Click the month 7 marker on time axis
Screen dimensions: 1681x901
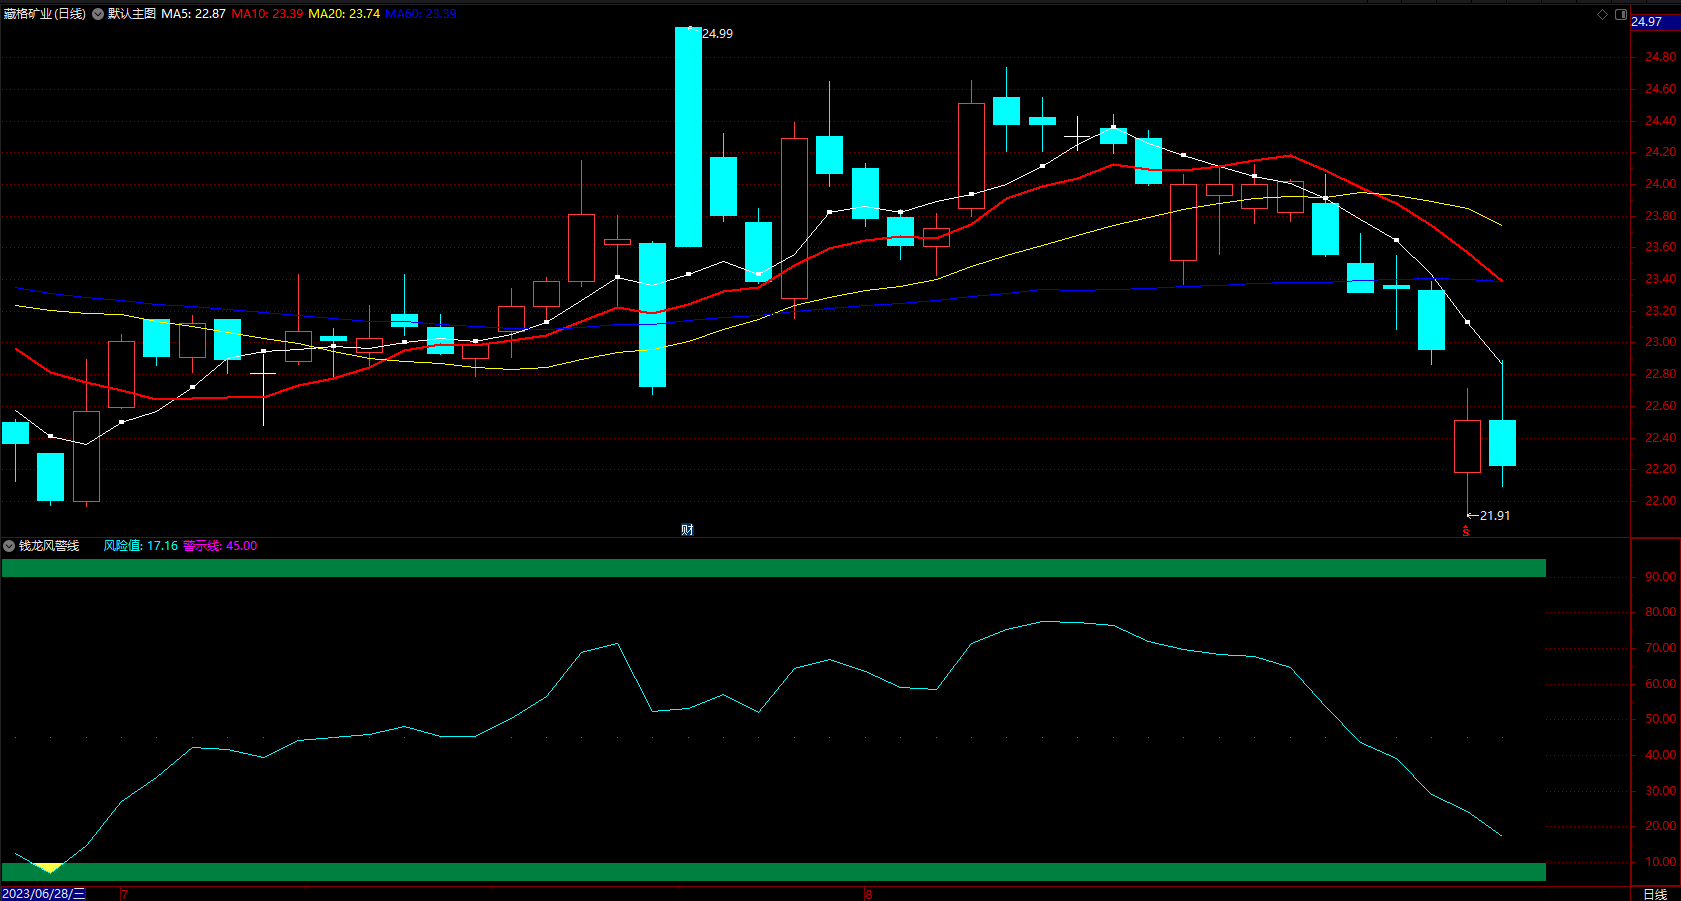pos(124,894)
